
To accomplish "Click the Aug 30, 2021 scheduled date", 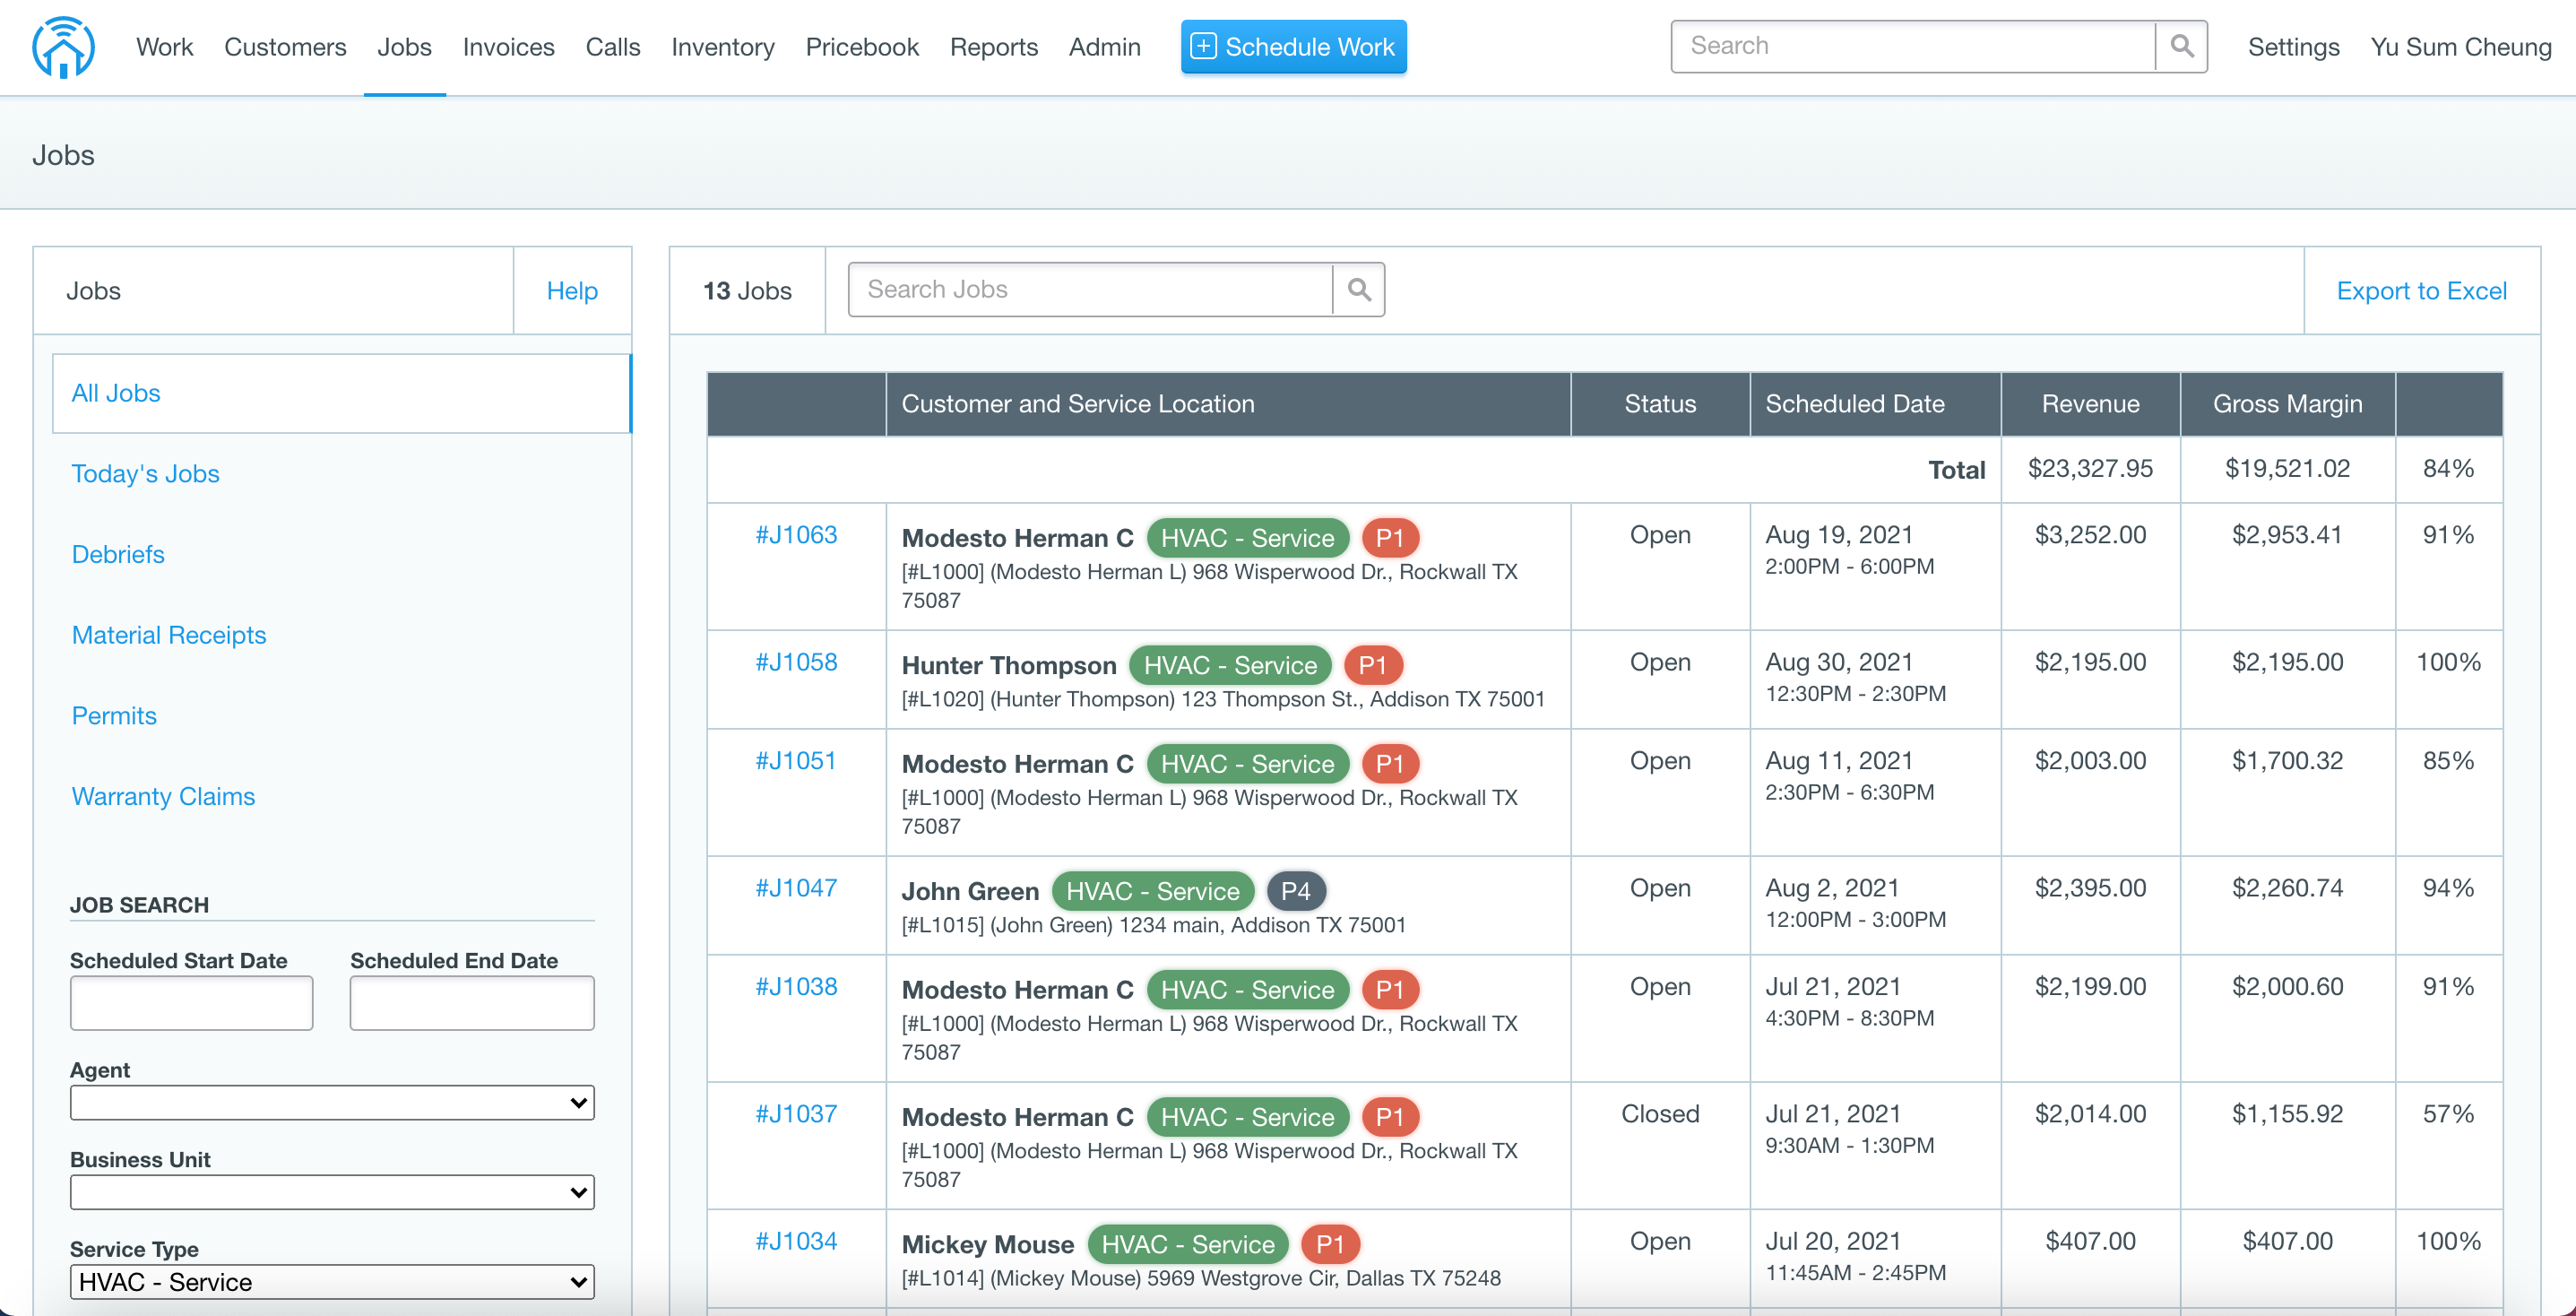I will 1839,662.
